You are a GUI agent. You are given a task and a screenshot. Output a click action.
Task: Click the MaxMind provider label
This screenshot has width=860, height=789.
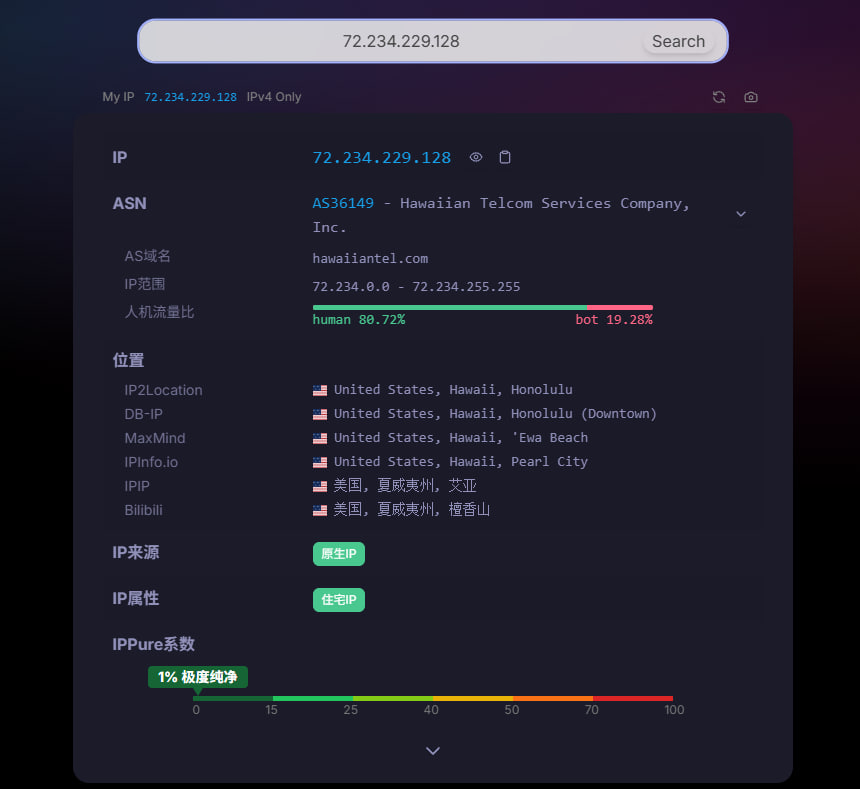point(155,439)
